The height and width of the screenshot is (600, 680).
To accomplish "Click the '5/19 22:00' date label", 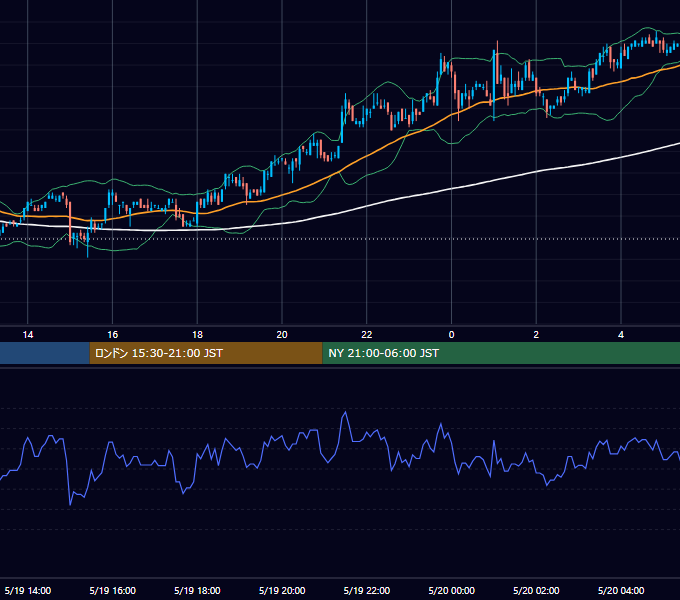I will 367,590.
